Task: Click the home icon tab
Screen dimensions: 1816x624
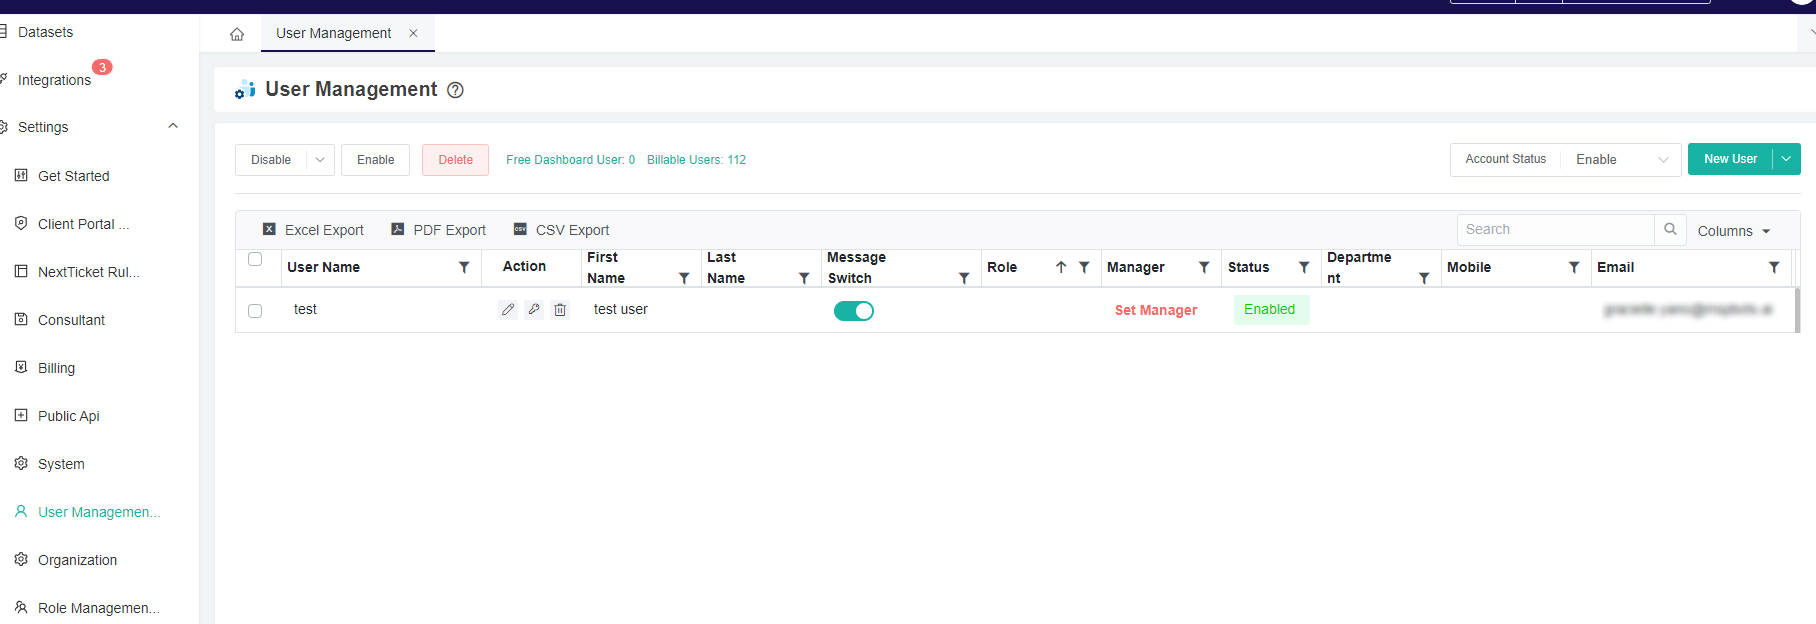Action: point(237,34)
